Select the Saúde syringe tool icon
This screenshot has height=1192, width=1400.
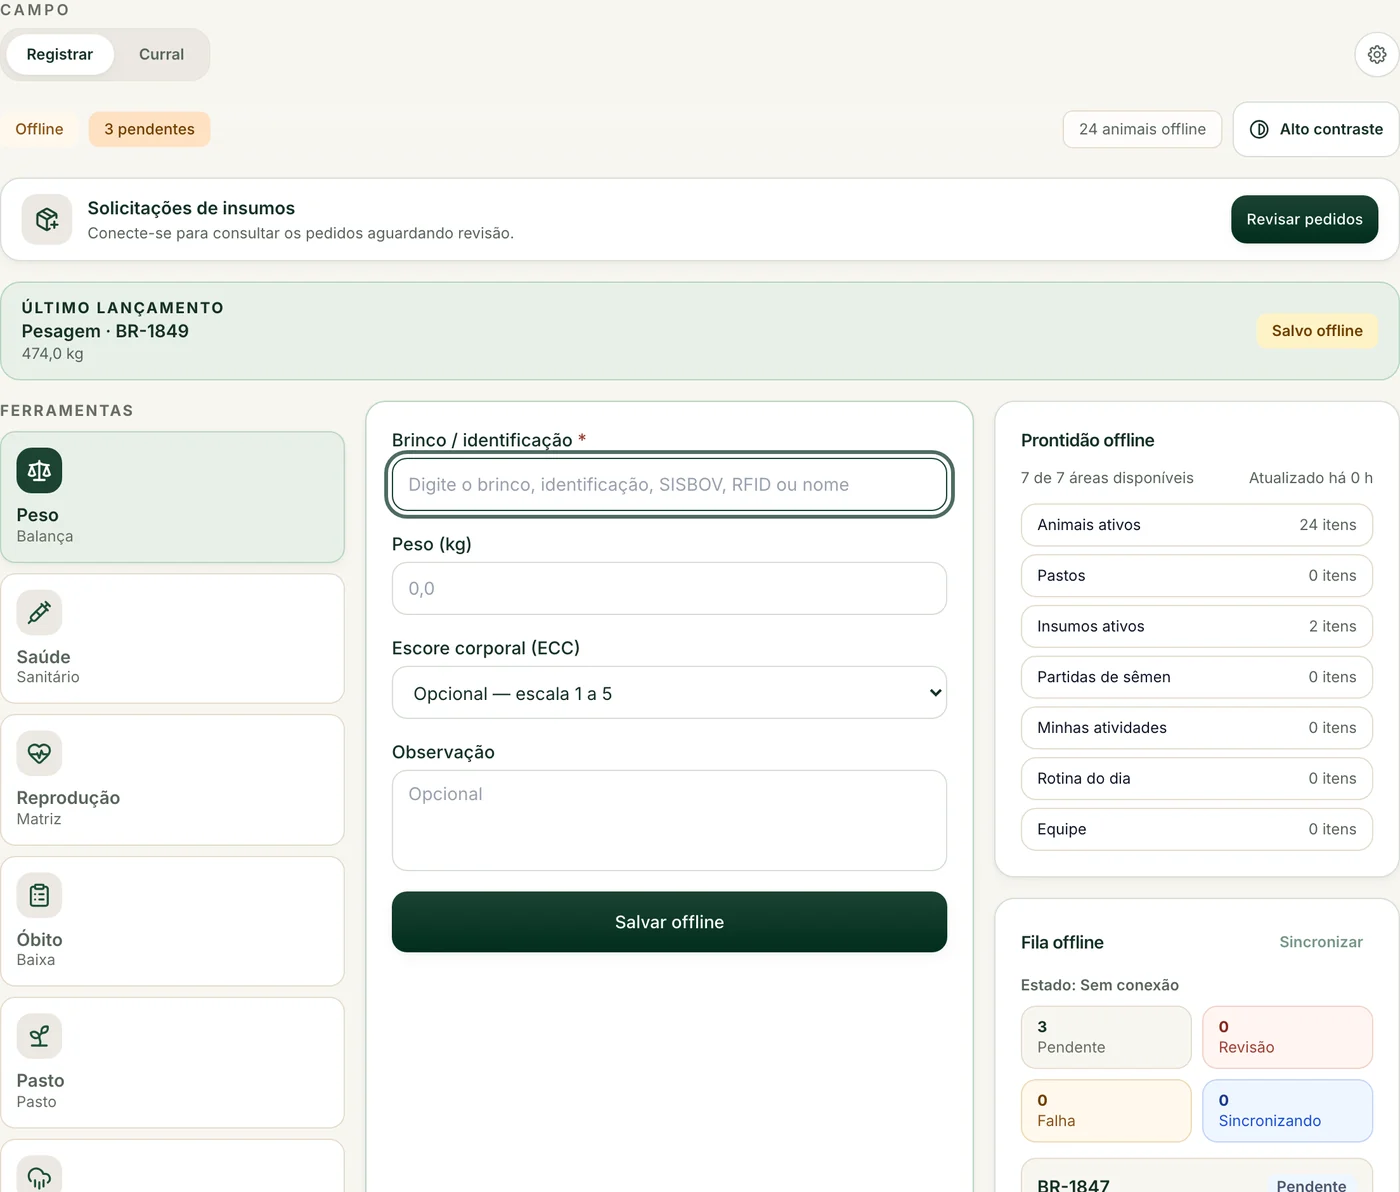(39, 612)
